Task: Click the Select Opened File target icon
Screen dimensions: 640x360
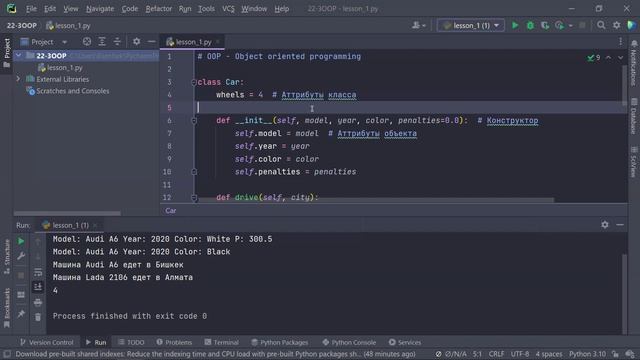Action: [87, 42]
